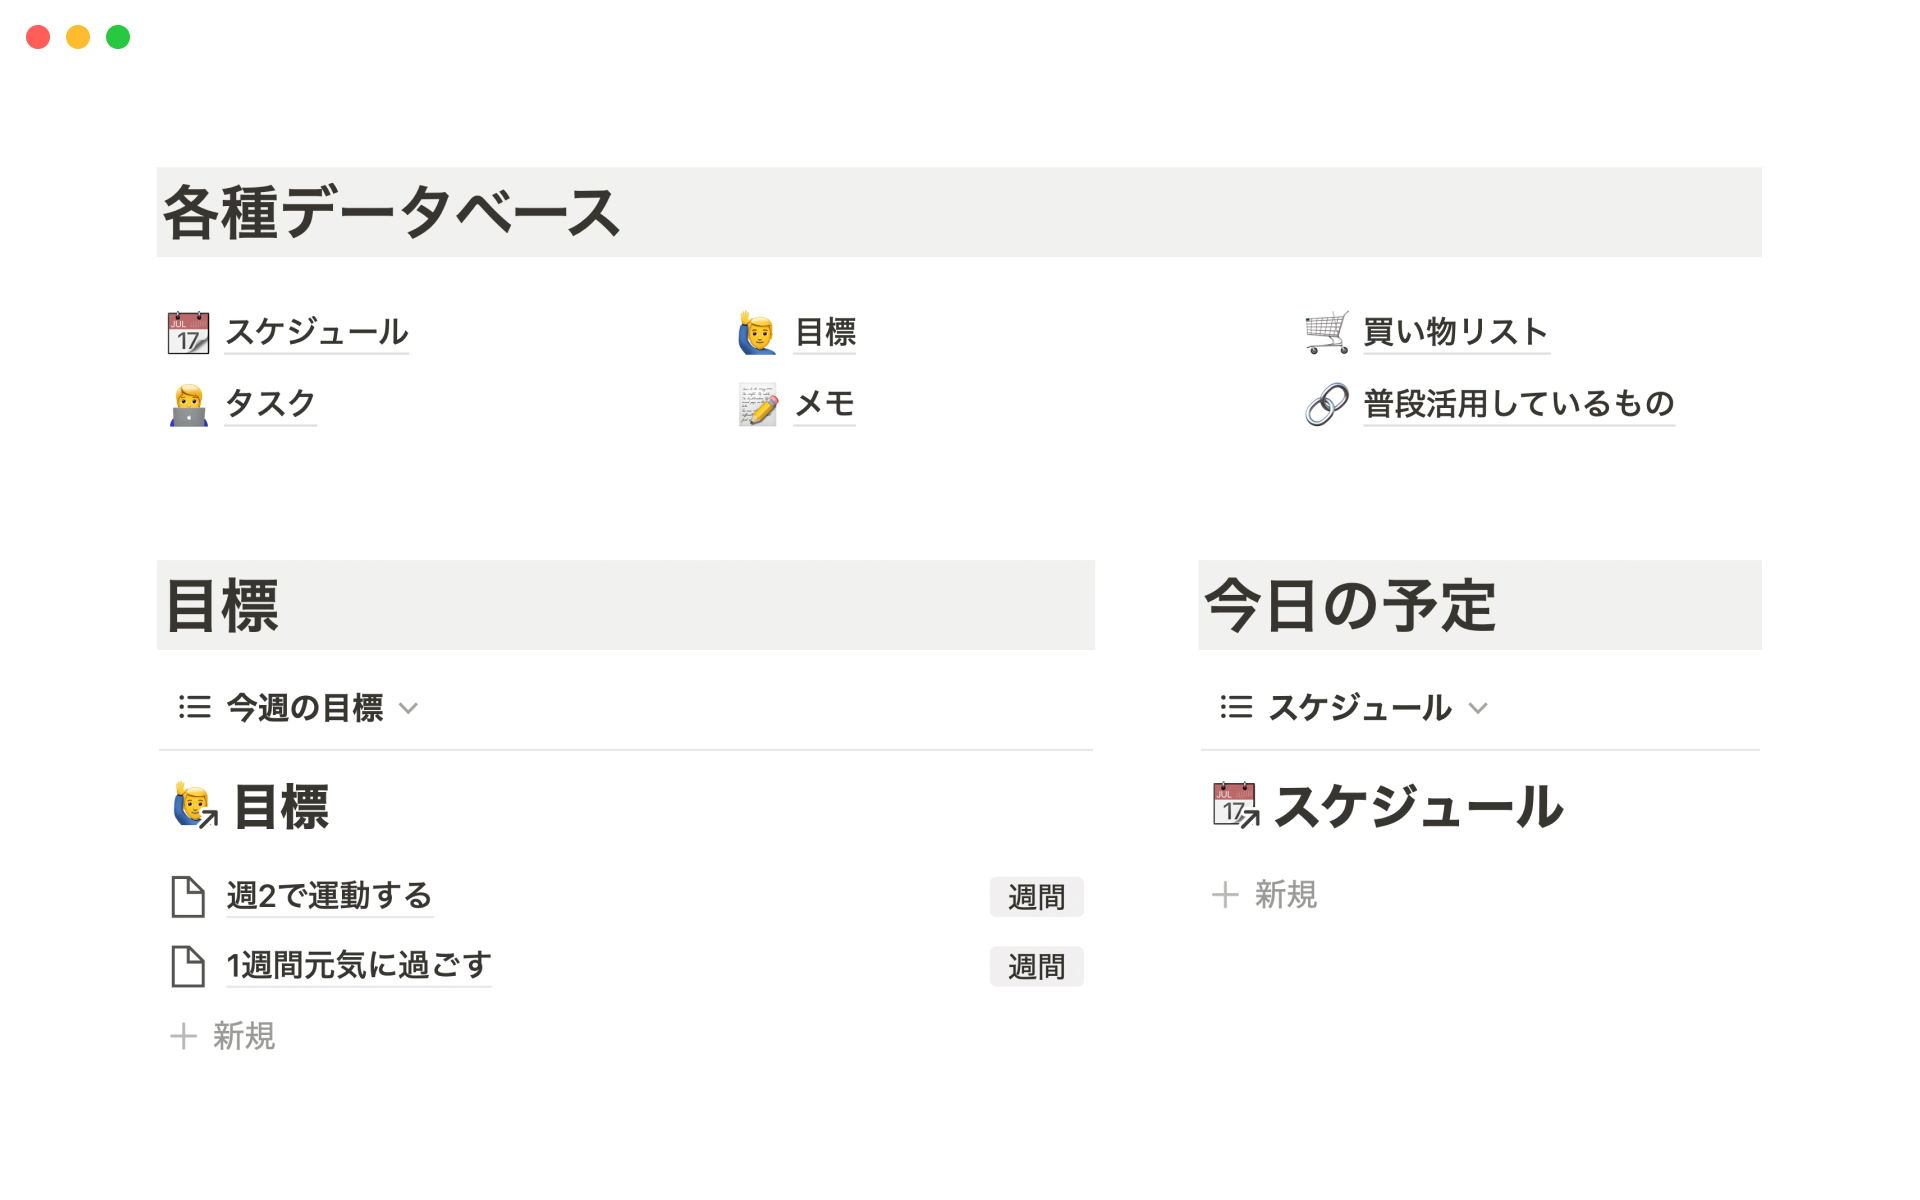Click the 週間 tag on 1週間元気に過ごす
The height and width of the screenshot is (1200, 1920).
point(1036,967)
